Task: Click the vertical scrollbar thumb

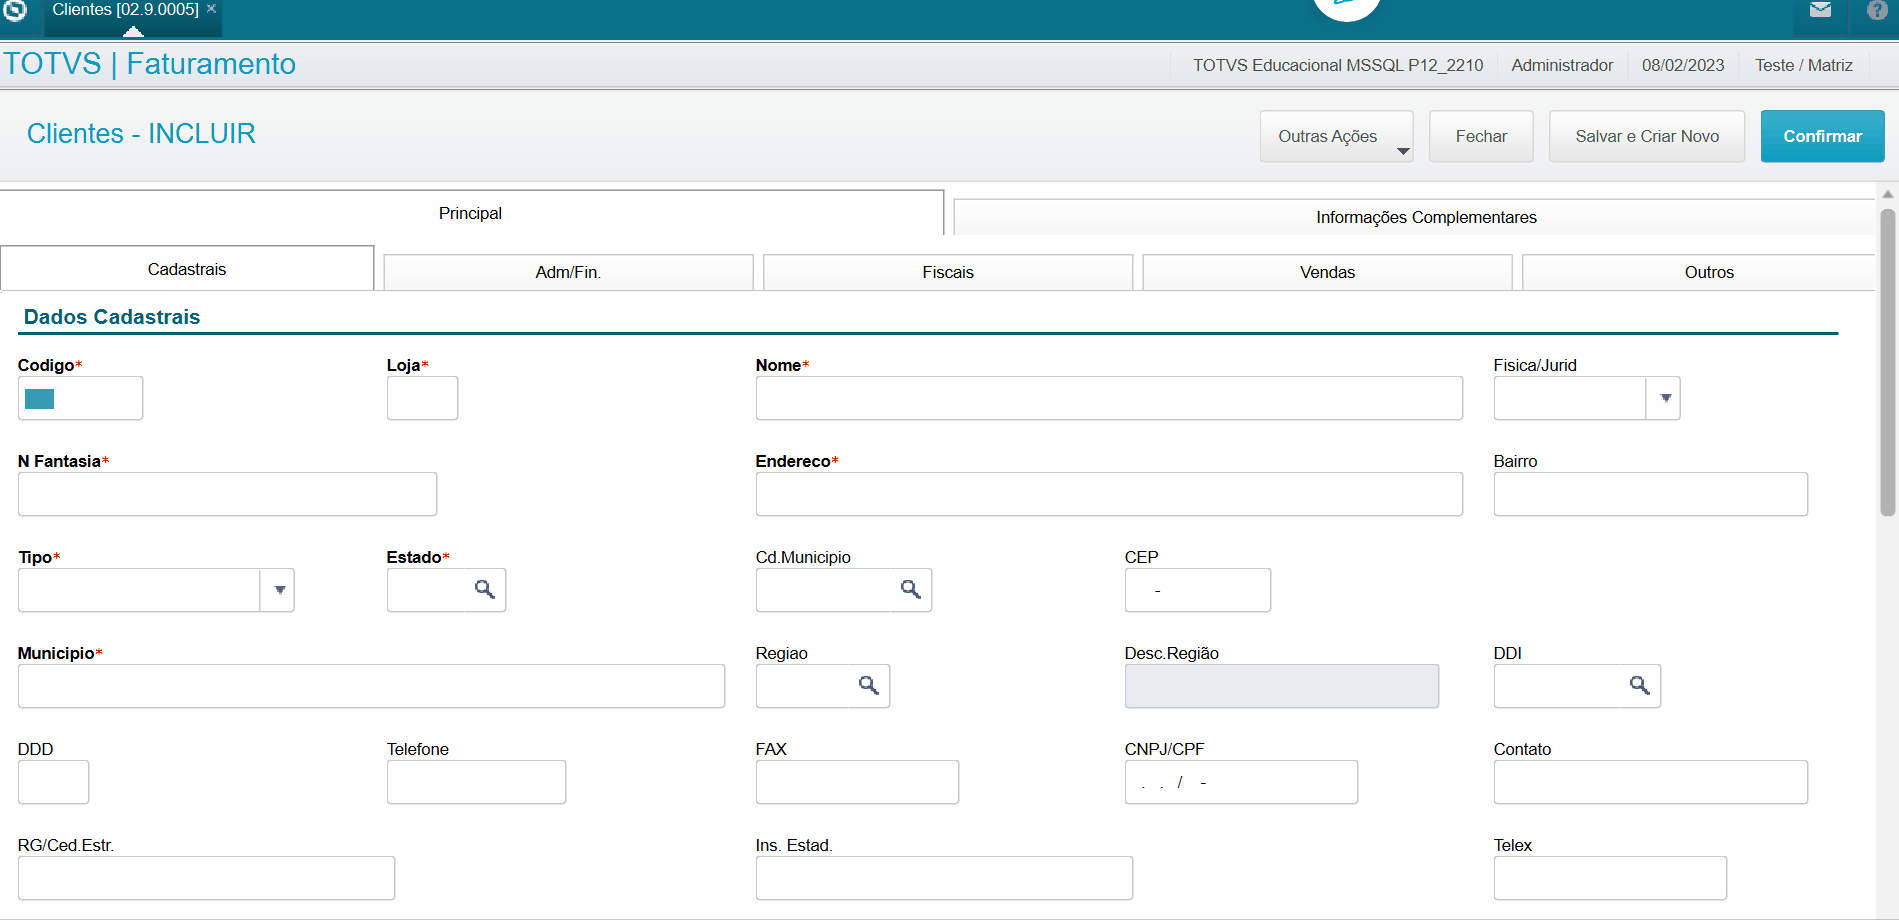Action: pyautogui.click(x=1888, y=362)
